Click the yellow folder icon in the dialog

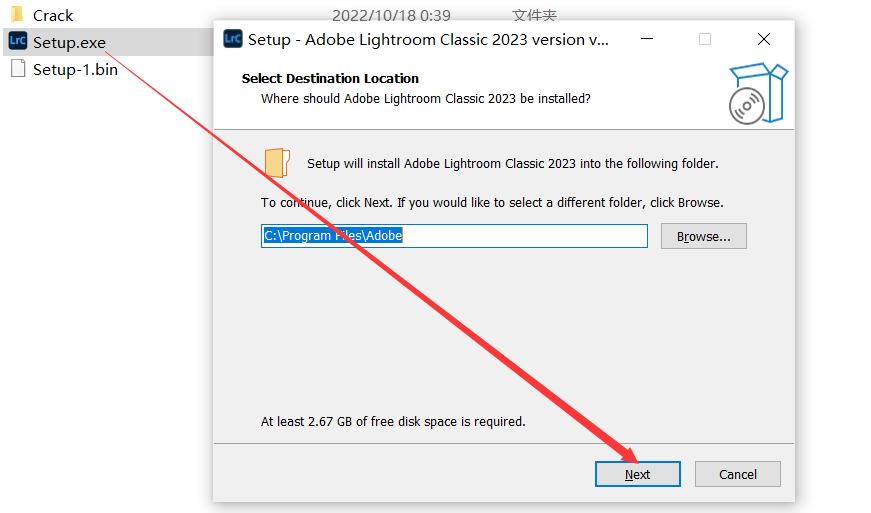click(277, 162)
